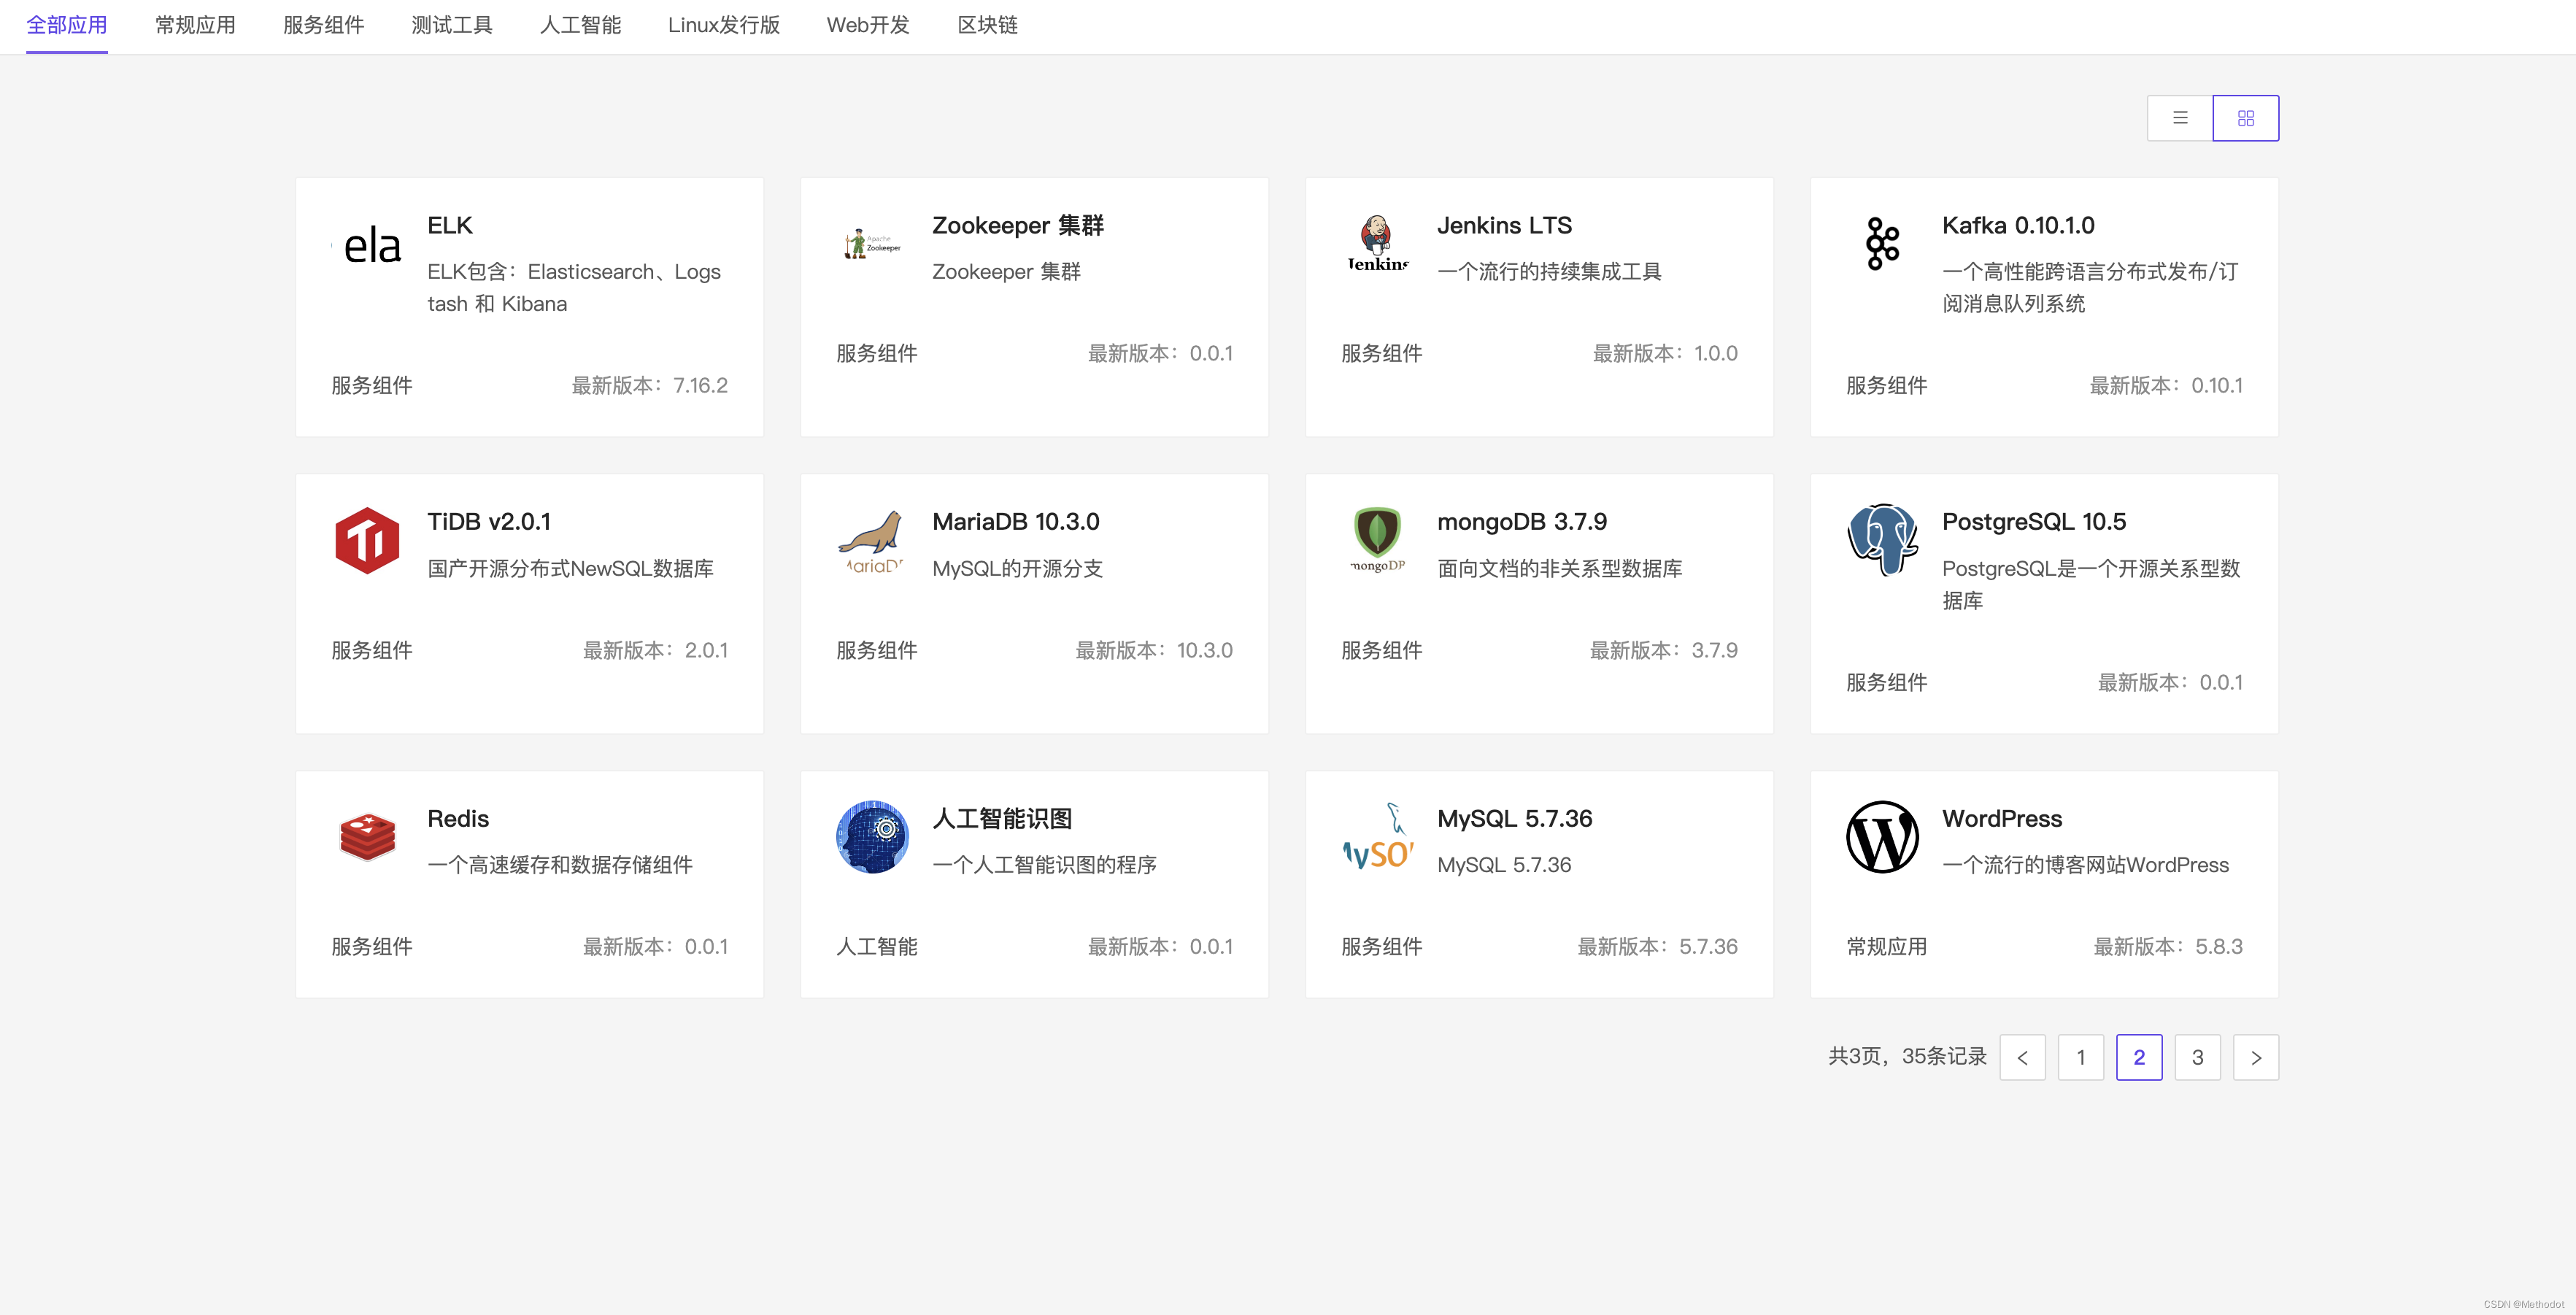Screen dimensions: 2576x1315
Task: Click description 一个流行的博客网站WordPress
Action: click(2085, 864)
